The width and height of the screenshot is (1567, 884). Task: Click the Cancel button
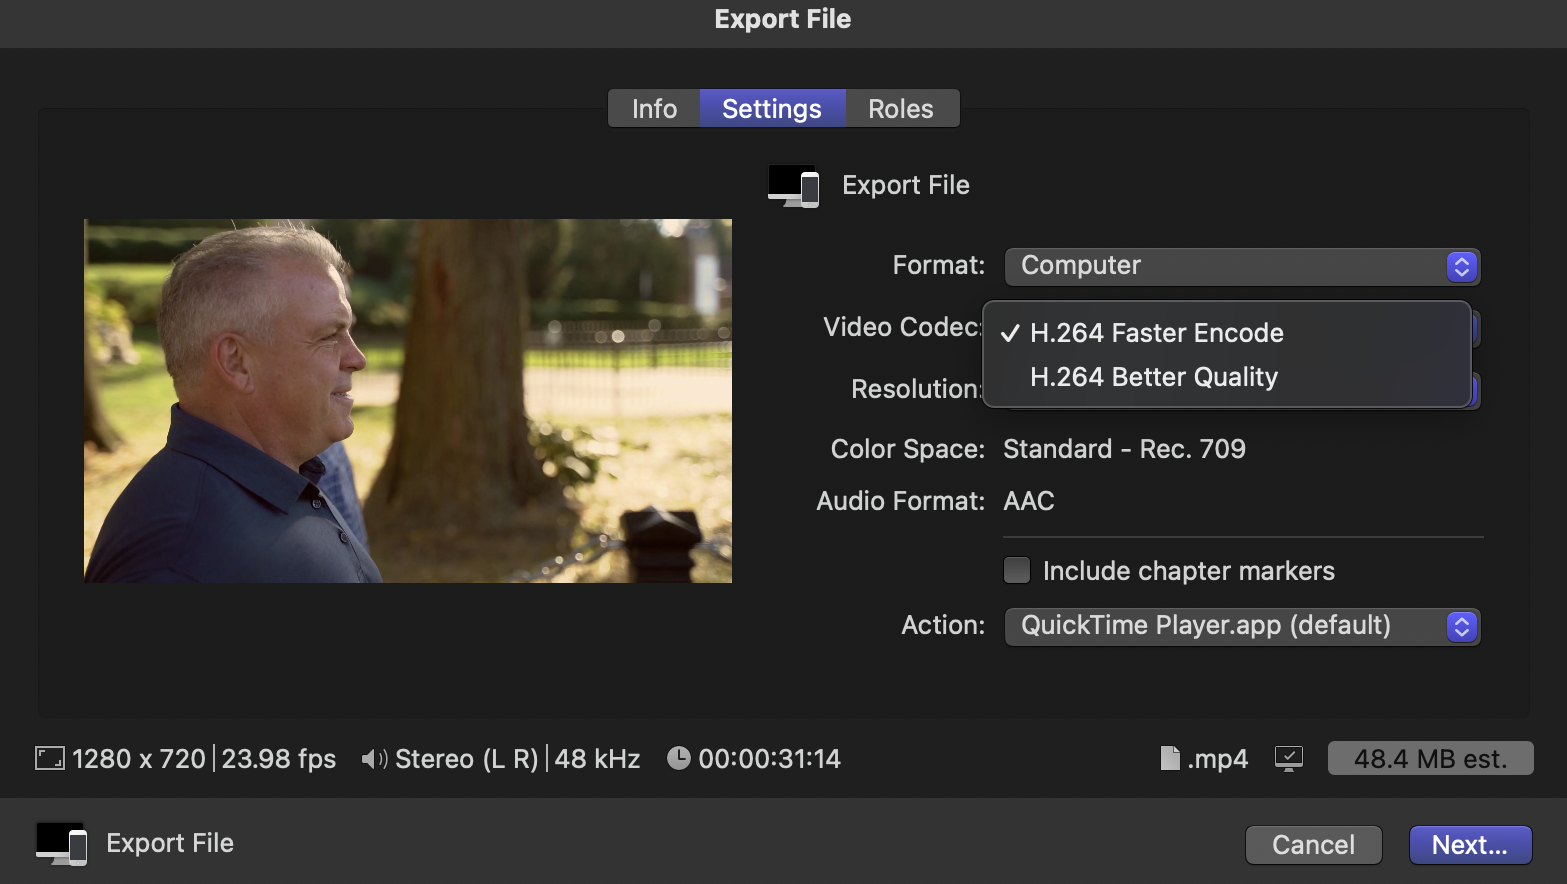[x=1313, y=845]
